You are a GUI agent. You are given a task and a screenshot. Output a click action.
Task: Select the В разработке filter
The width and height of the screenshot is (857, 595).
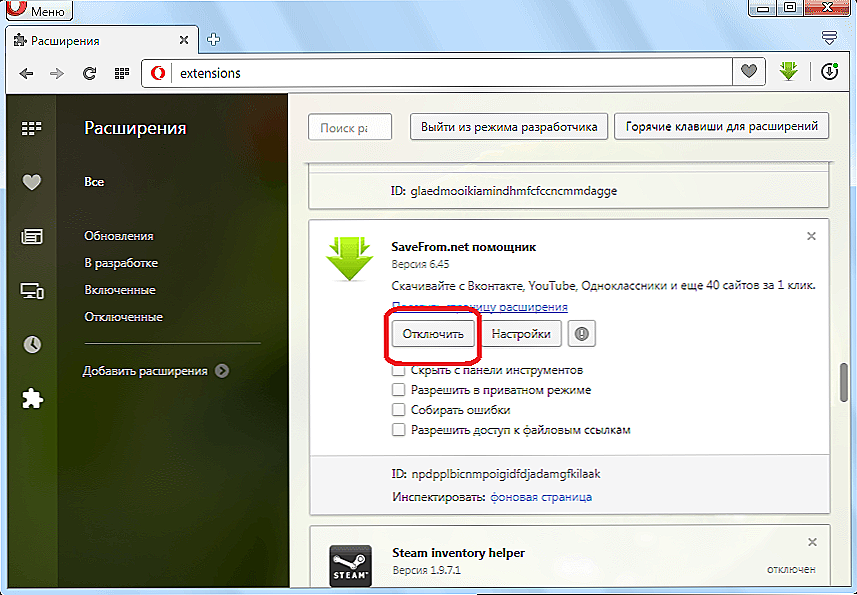pos(121,263)
